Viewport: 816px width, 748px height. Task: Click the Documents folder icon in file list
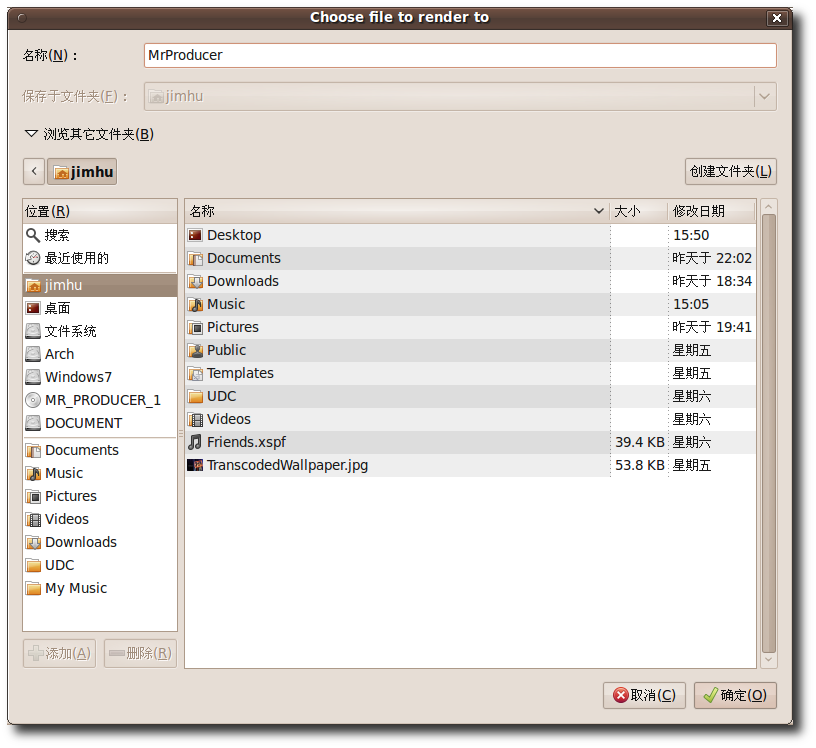195,258
